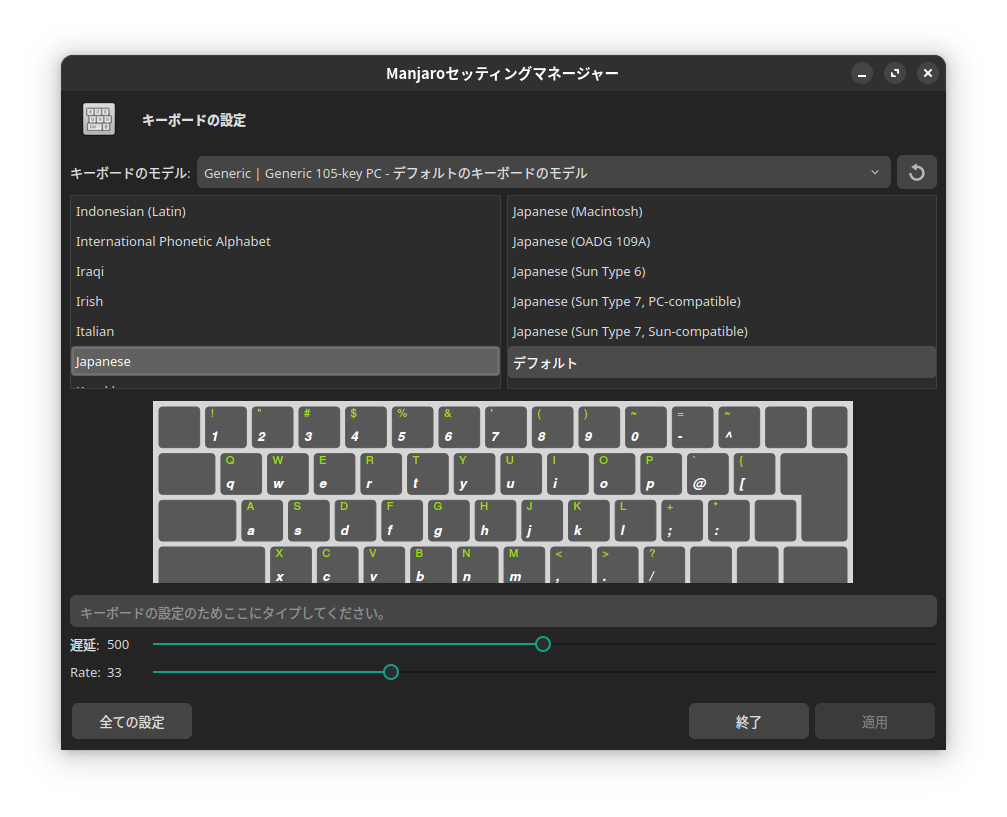The width and height of the screenshot is (1007, 817).
Task: Choose Japanese (Sun Type 7, Sun-compatible) variant
Action: point(721,331)
